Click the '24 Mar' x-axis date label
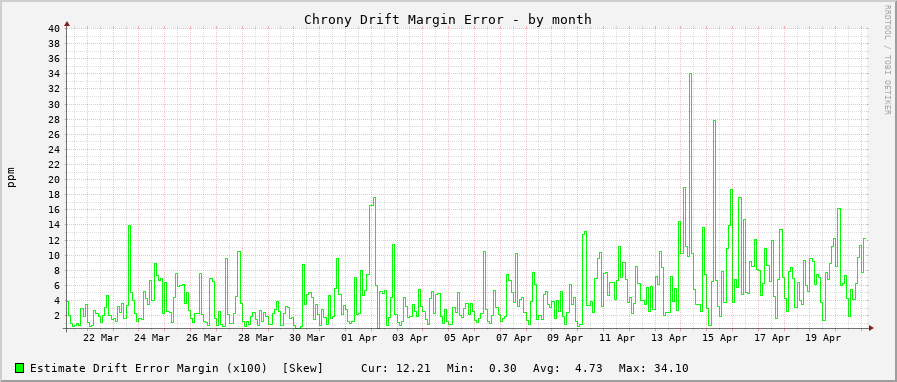The width and height of the screenshot is (897, 382). [152, 338]
